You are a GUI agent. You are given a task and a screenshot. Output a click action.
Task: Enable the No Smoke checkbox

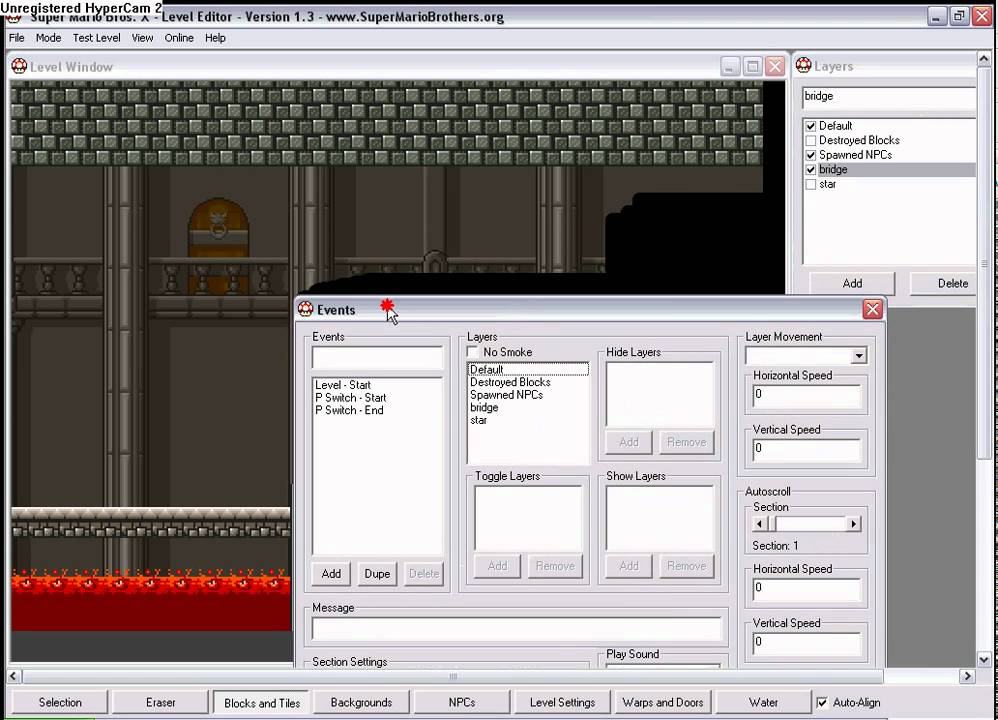coord(472,352)
